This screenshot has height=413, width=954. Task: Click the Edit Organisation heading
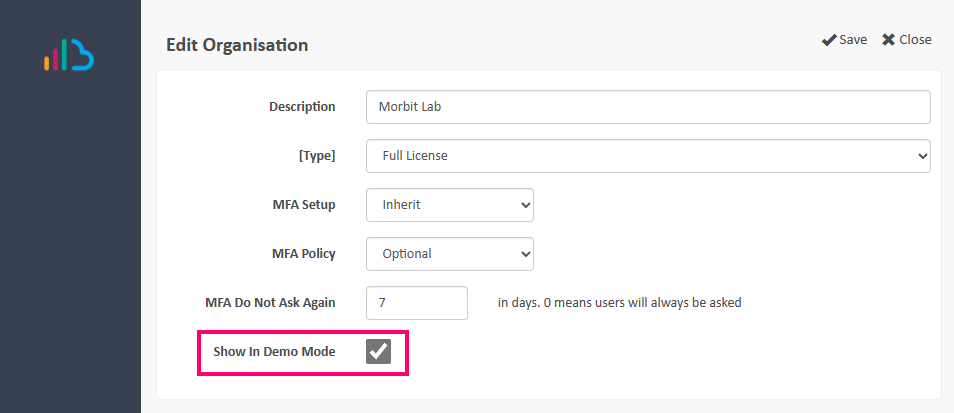pyautogui.click(x=237, y=45)
